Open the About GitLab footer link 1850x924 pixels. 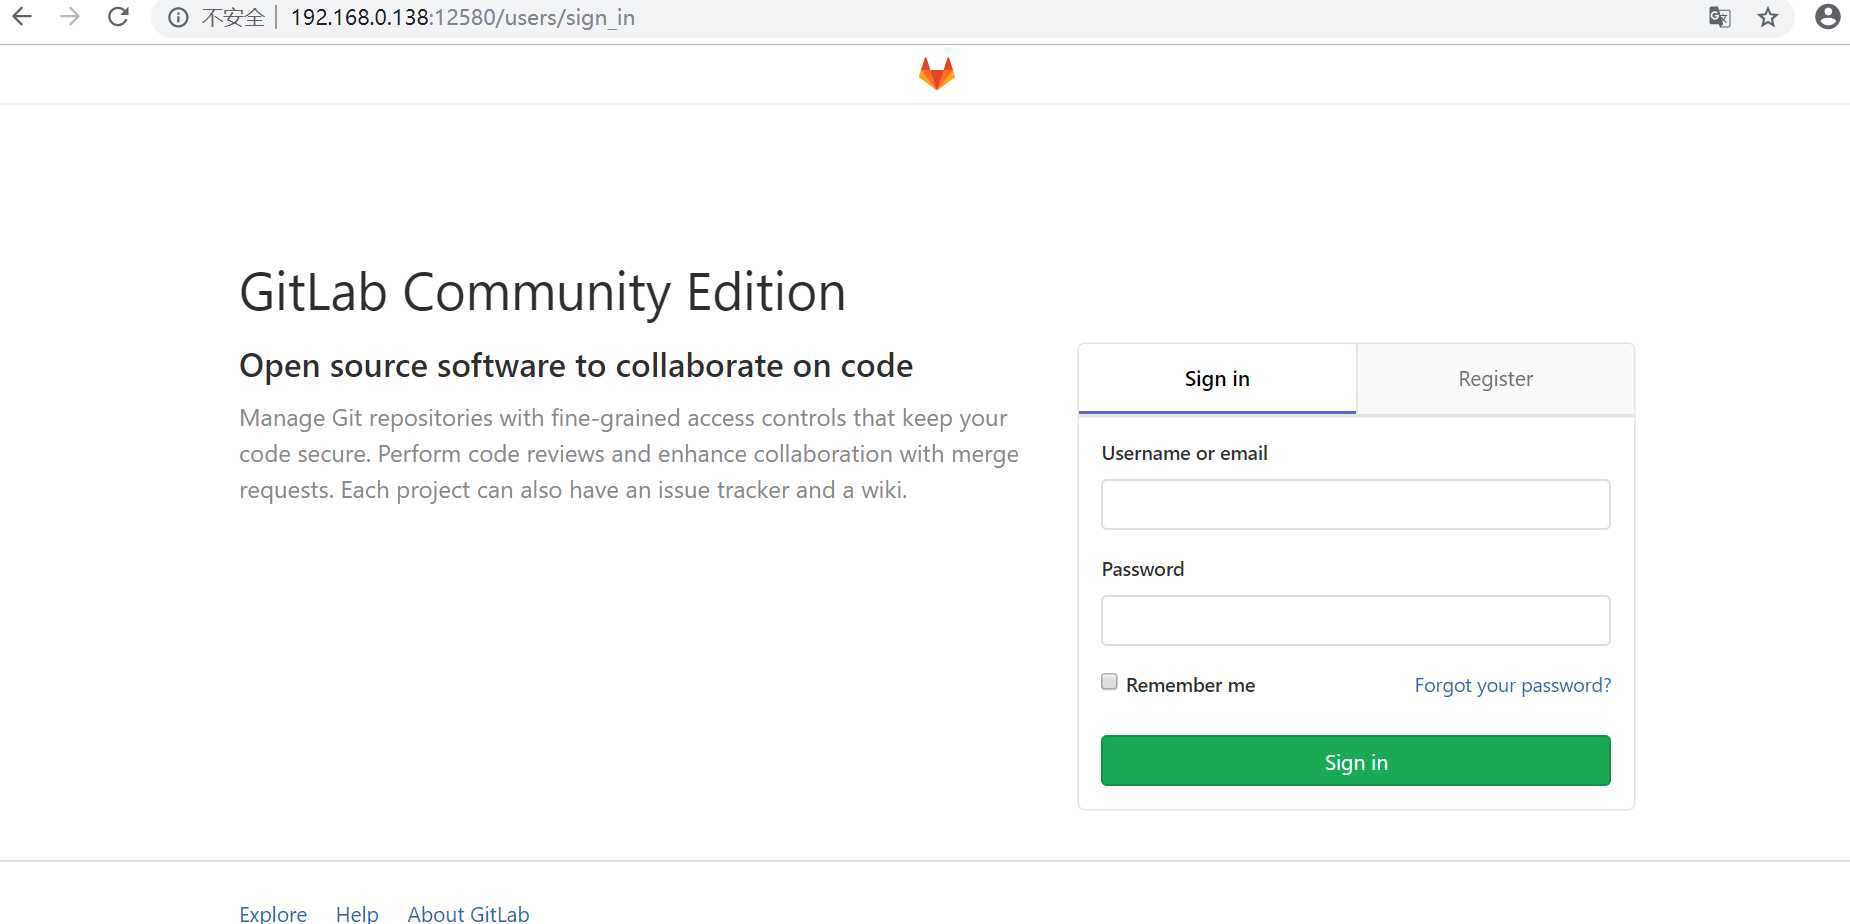click(x=468, y=913)
